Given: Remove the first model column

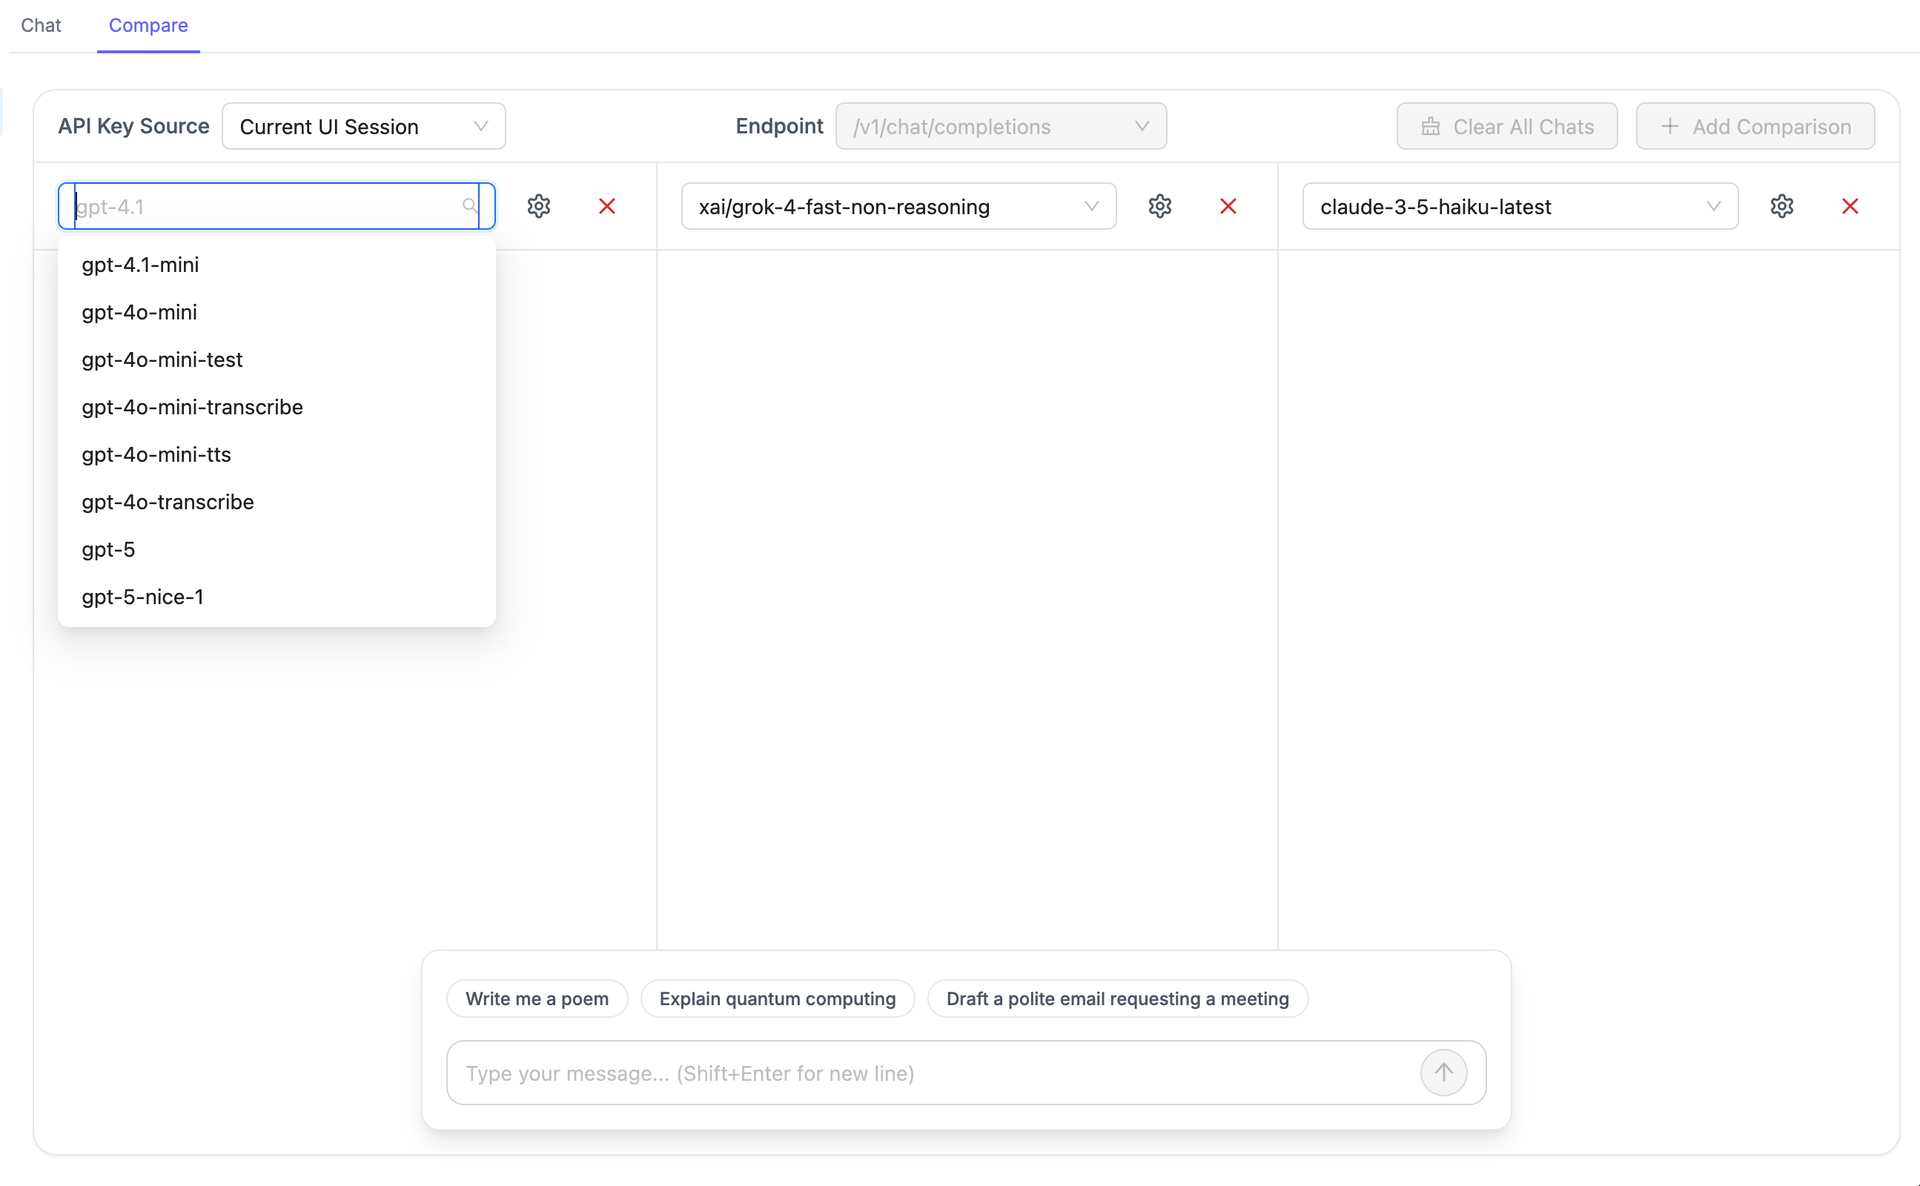Looking at the screenshot, I should [607, 206].
